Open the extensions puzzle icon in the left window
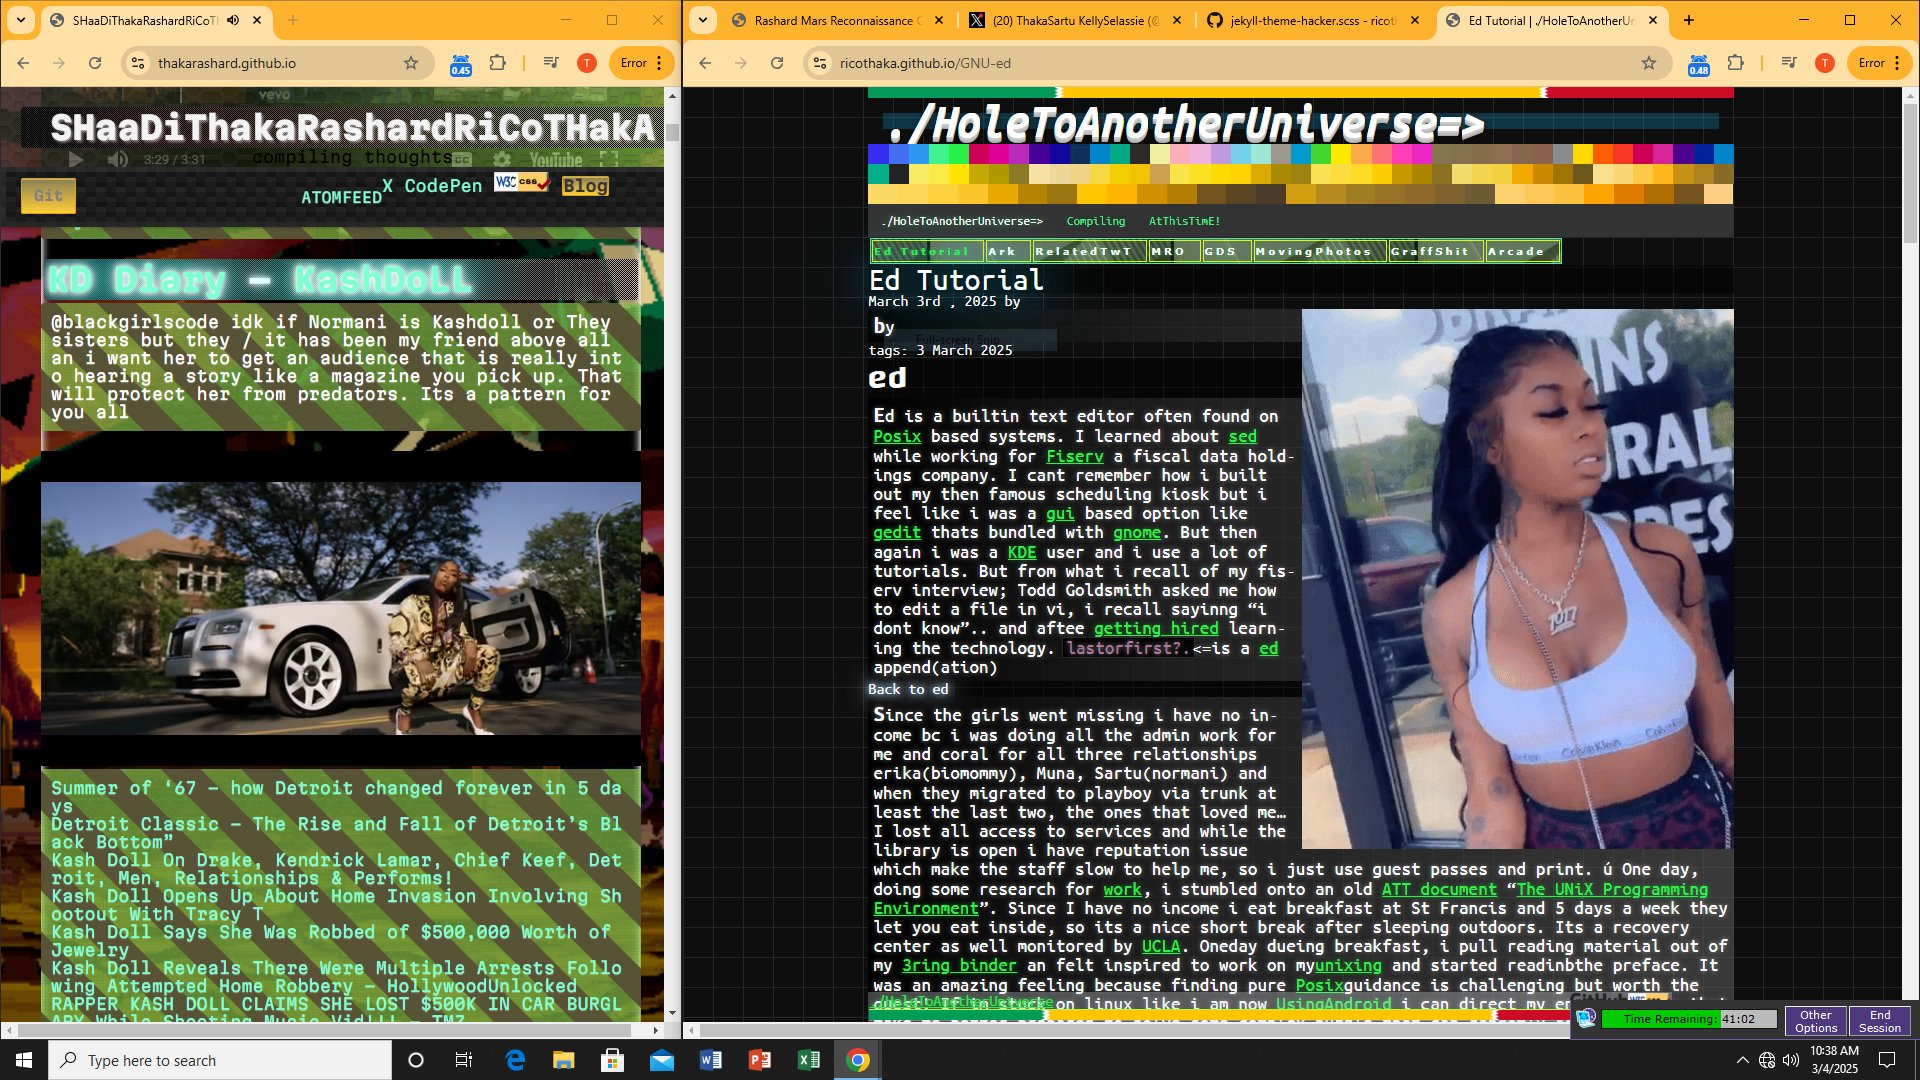1920x1080 pixels. point(497,63)
